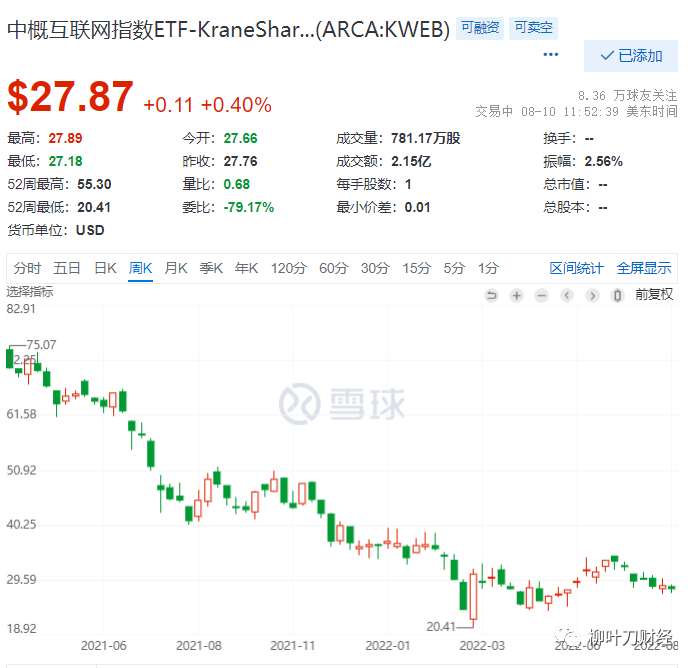Open the 月K chart tab
Image resolution: width=695 pixels, height=668 pixels.
pyautogui.click(x=176, y=268)
